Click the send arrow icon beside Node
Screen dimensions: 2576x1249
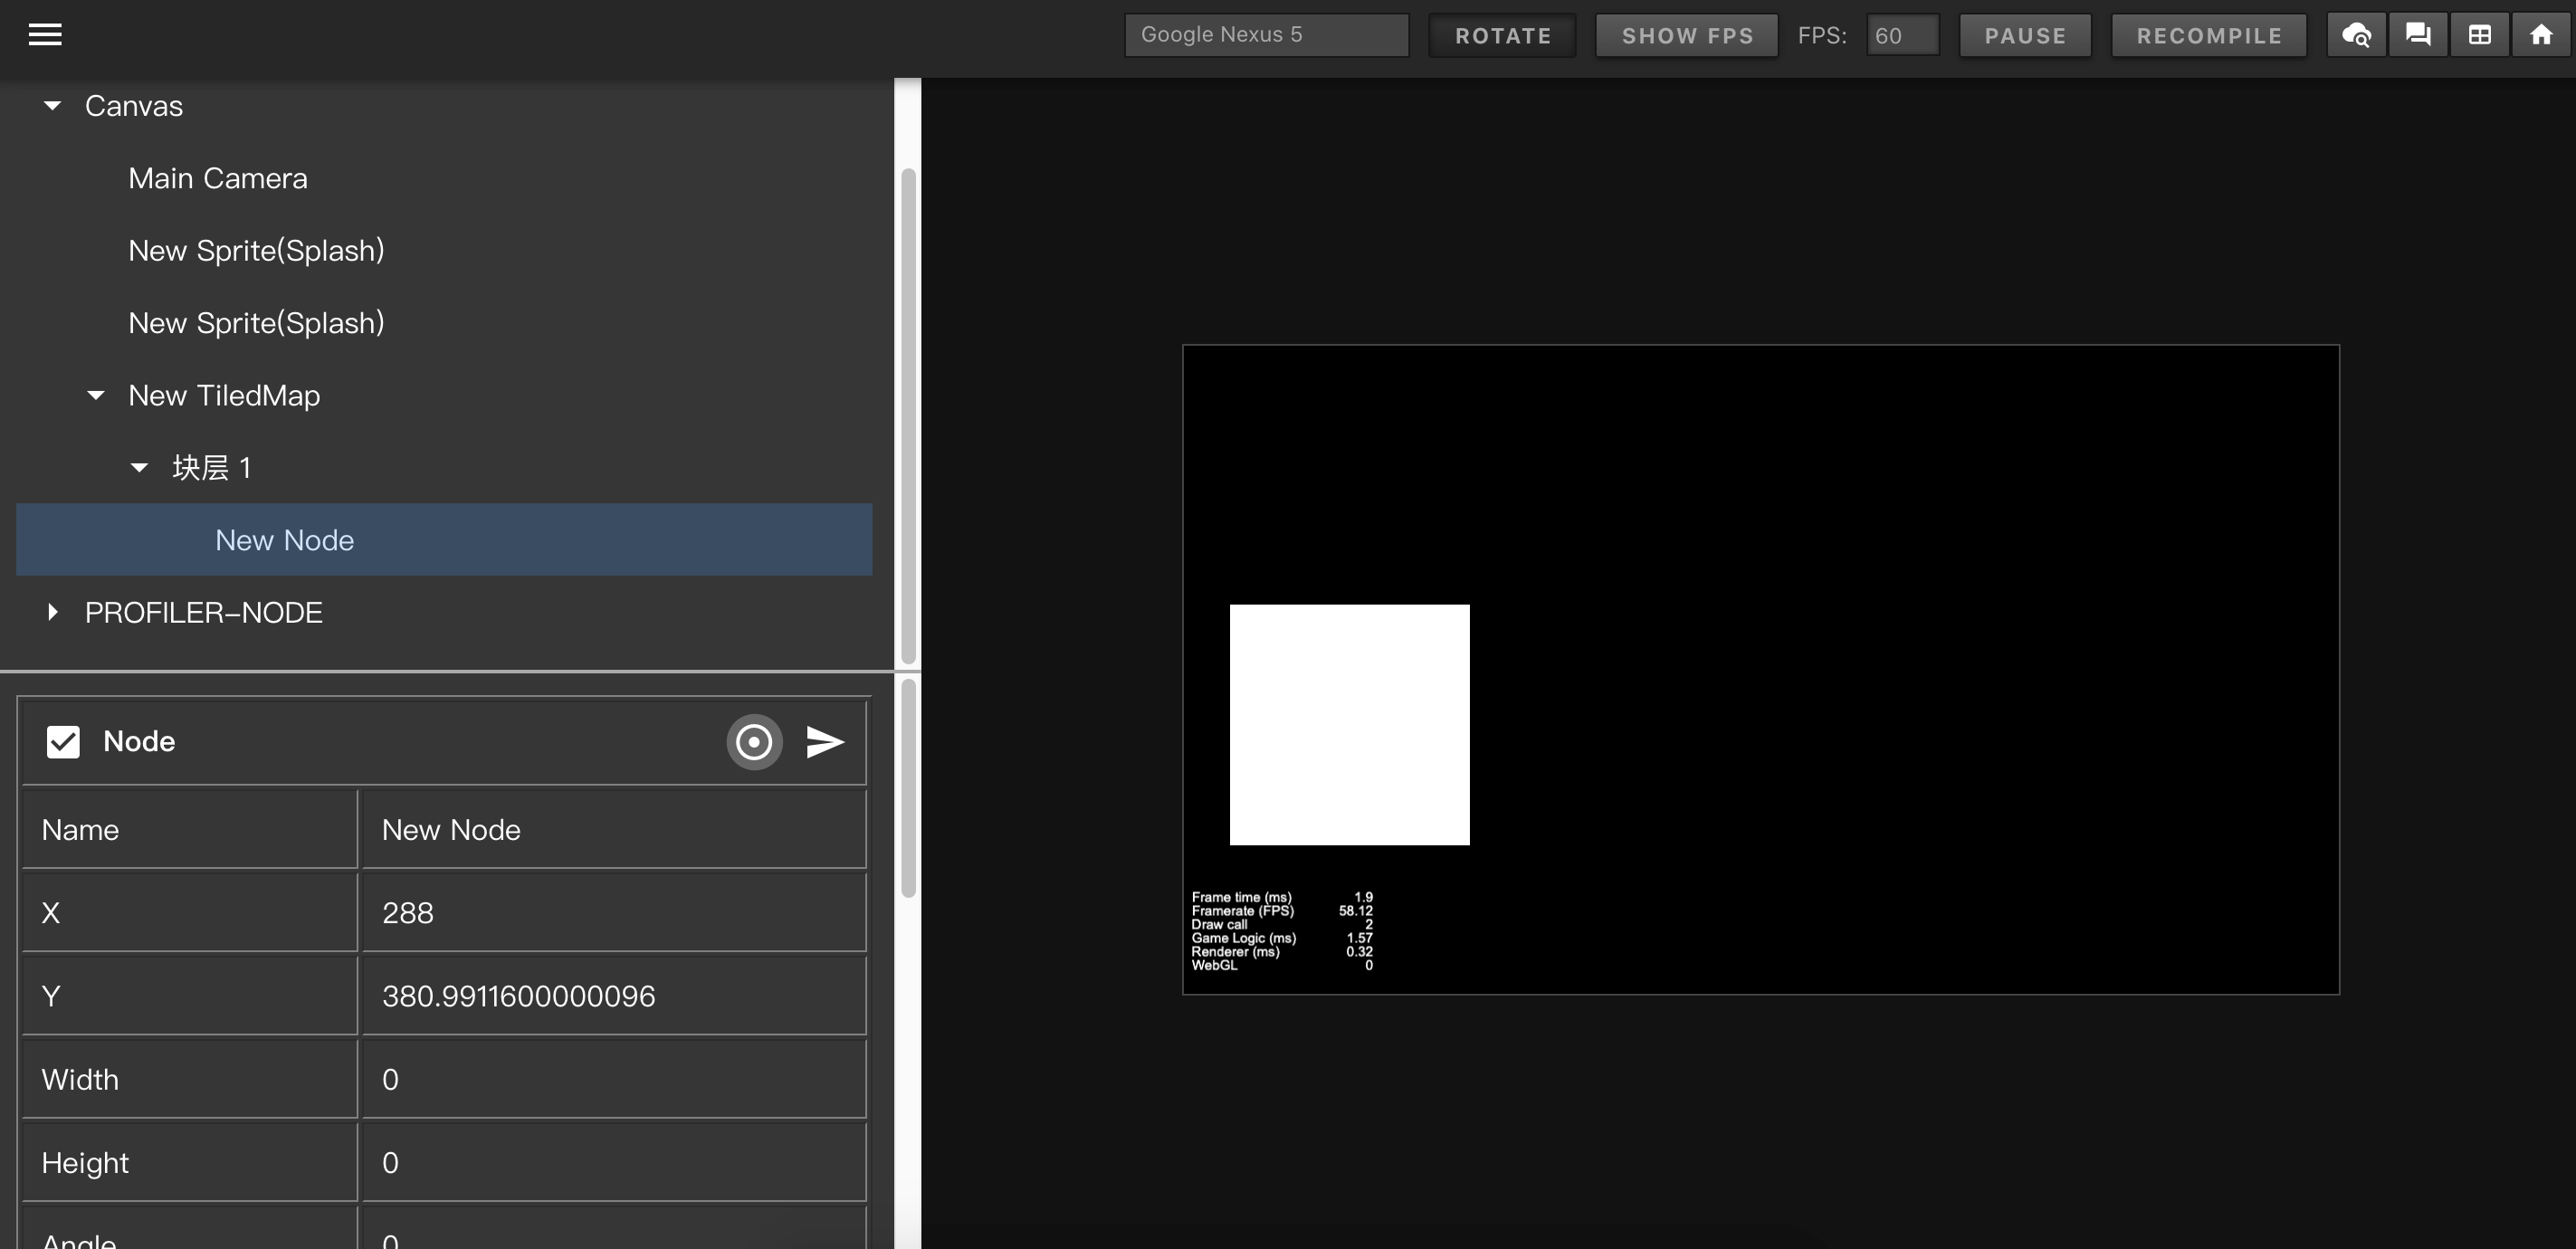click(825, 742)
